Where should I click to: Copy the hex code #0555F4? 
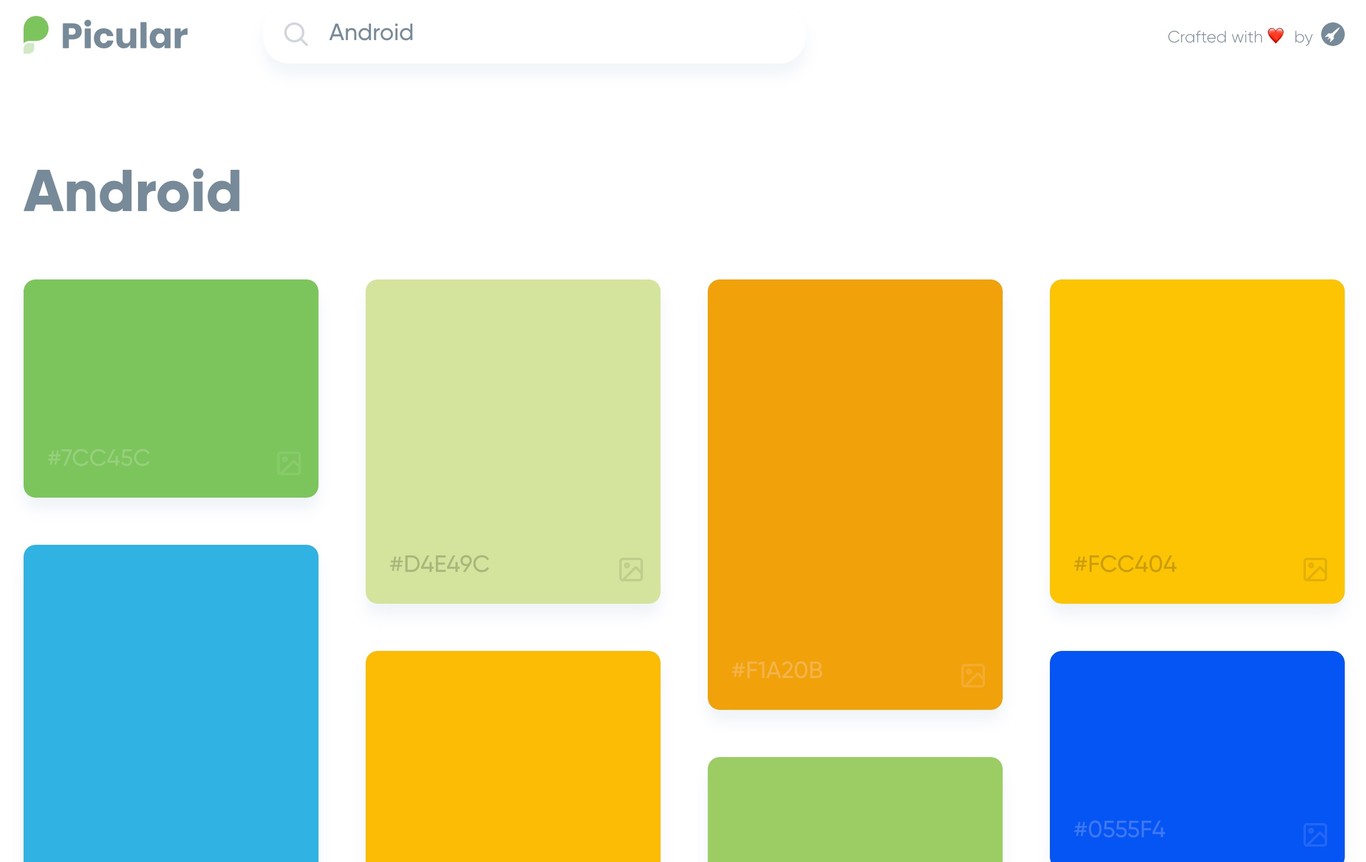point(1119,830)
